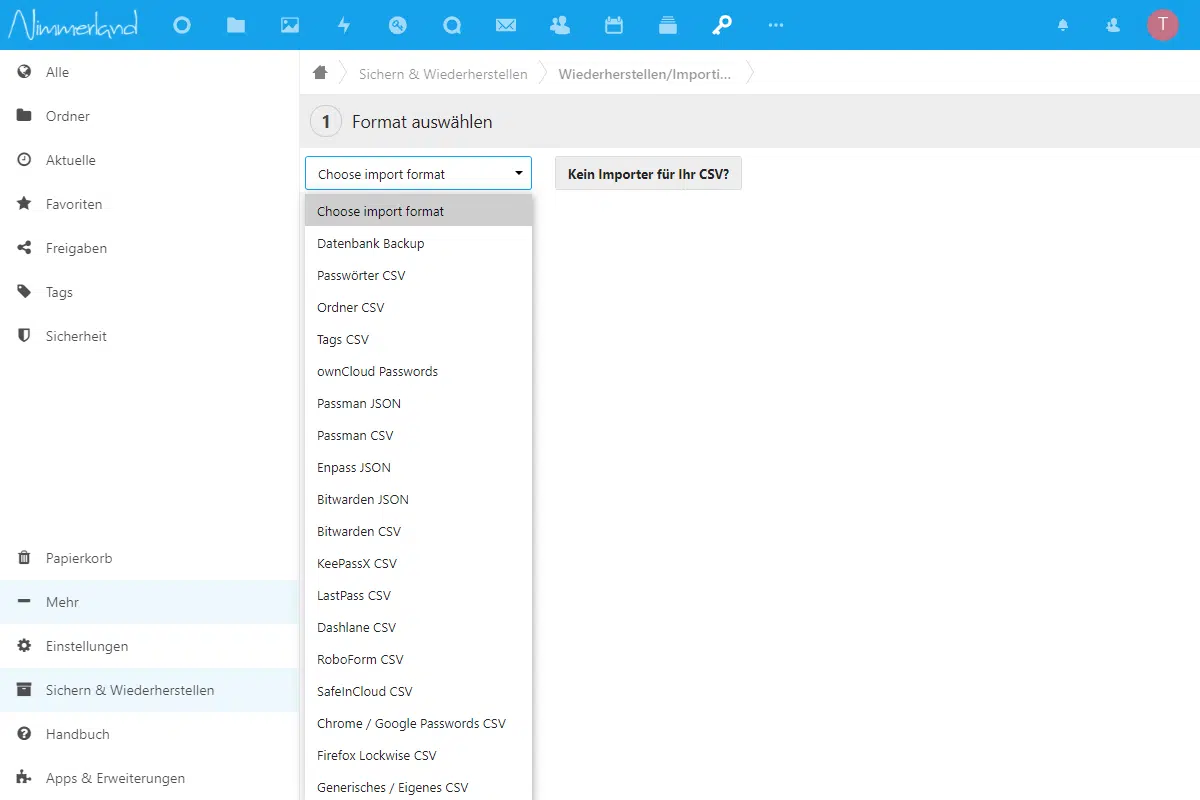Open the Talk chat bubble icon
This screenshot has width=1200, height=800.
click(x=452, y=26)
